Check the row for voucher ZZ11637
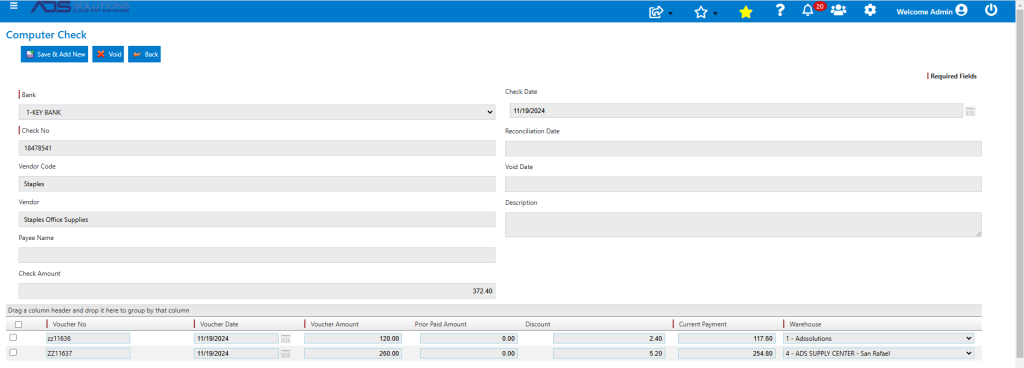The height and width of the screenshot is (368, 1024). 13,352
